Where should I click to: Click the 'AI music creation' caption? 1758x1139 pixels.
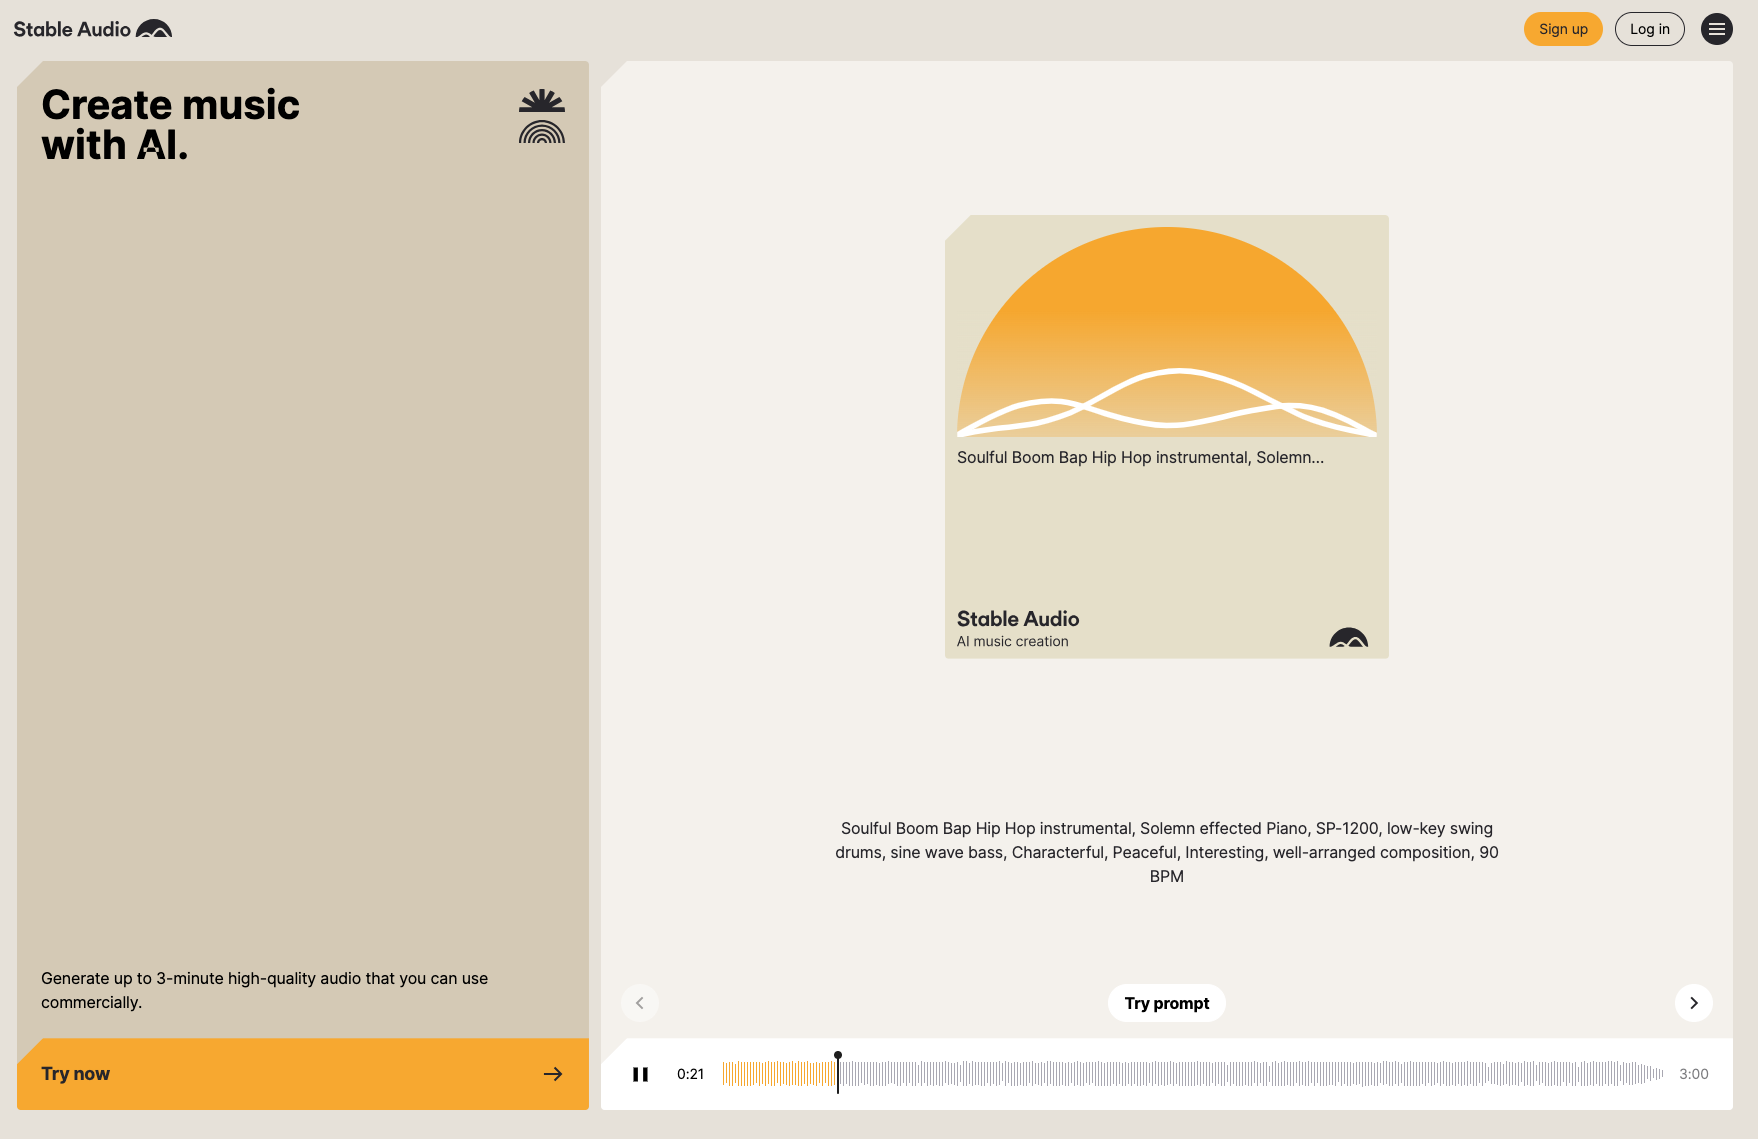tap(1012, 641)
